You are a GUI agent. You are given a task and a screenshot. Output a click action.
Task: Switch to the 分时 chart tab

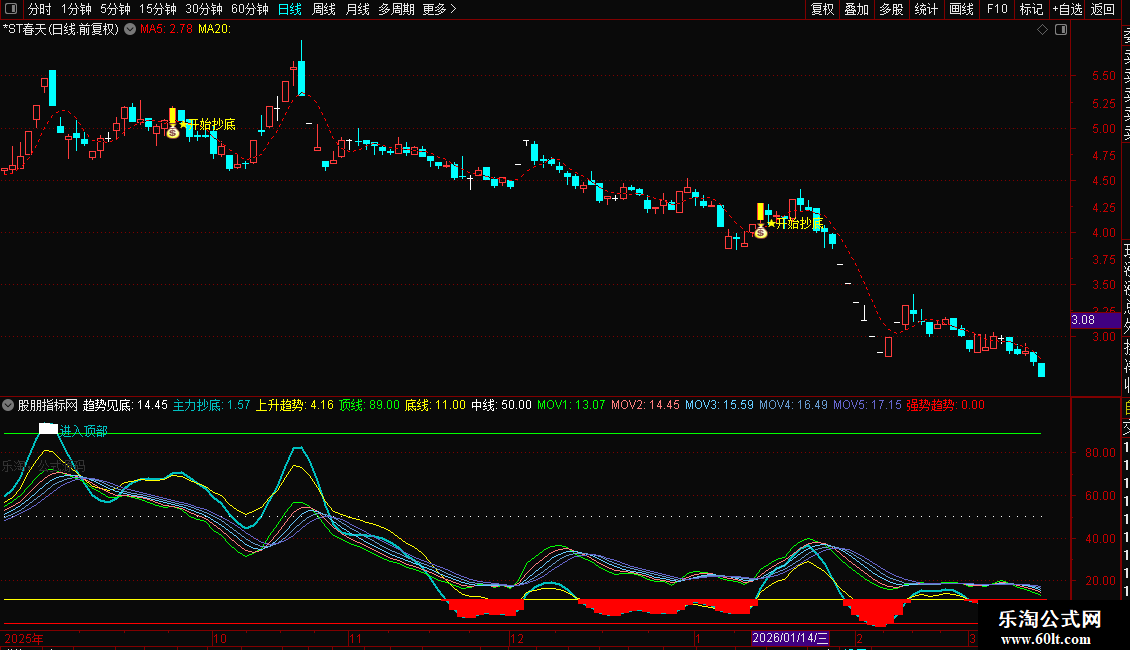(x=40, y=9)
